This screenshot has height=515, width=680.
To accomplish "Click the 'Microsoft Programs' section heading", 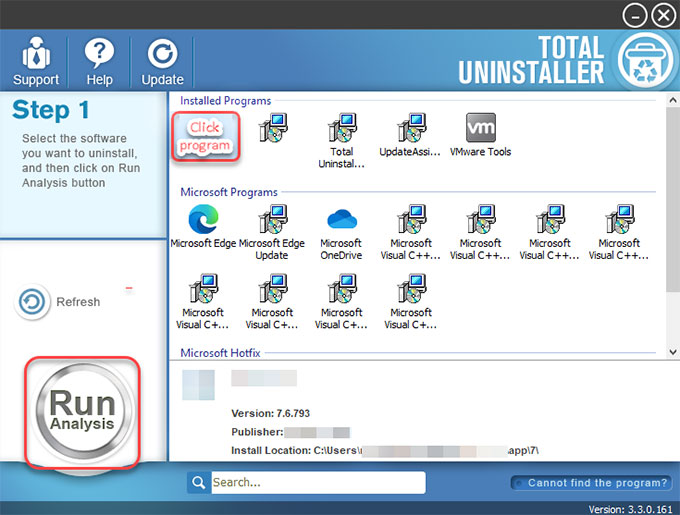I will point(229,192).
